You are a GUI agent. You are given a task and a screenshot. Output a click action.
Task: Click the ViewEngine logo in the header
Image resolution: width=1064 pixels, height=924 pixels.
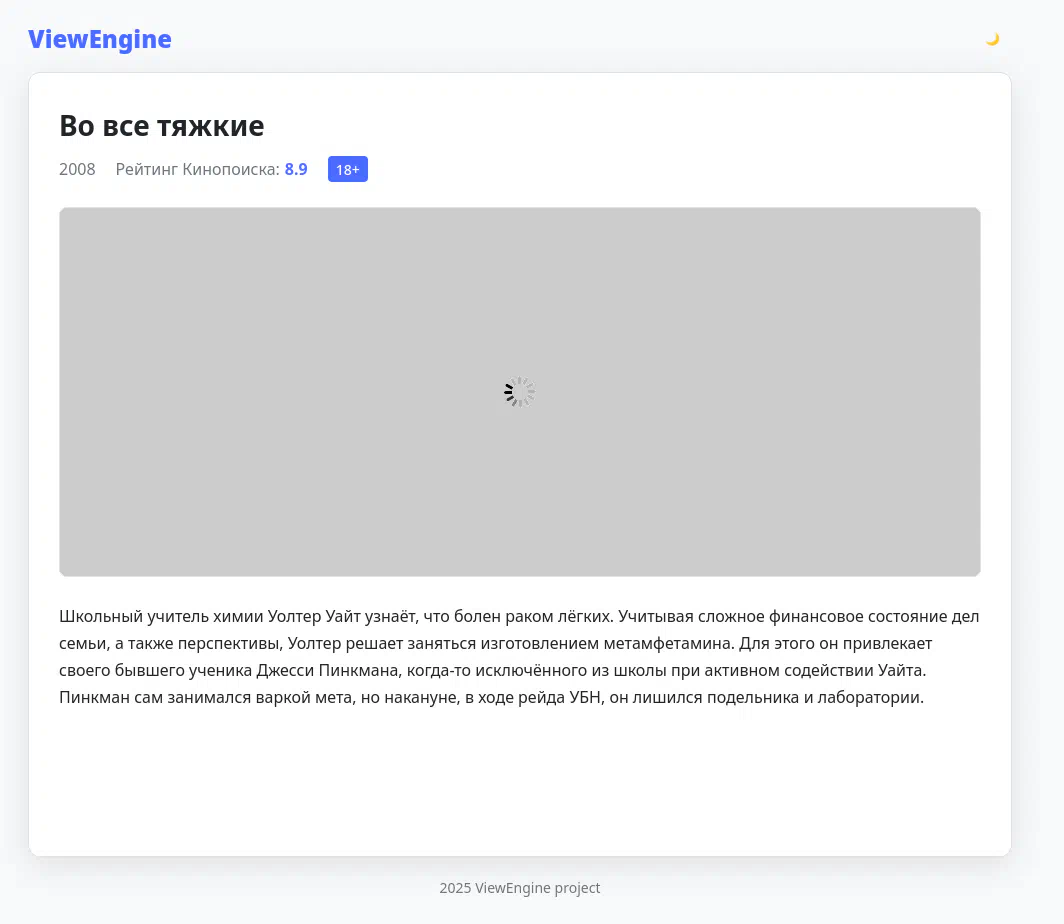[x=100, y=39]
